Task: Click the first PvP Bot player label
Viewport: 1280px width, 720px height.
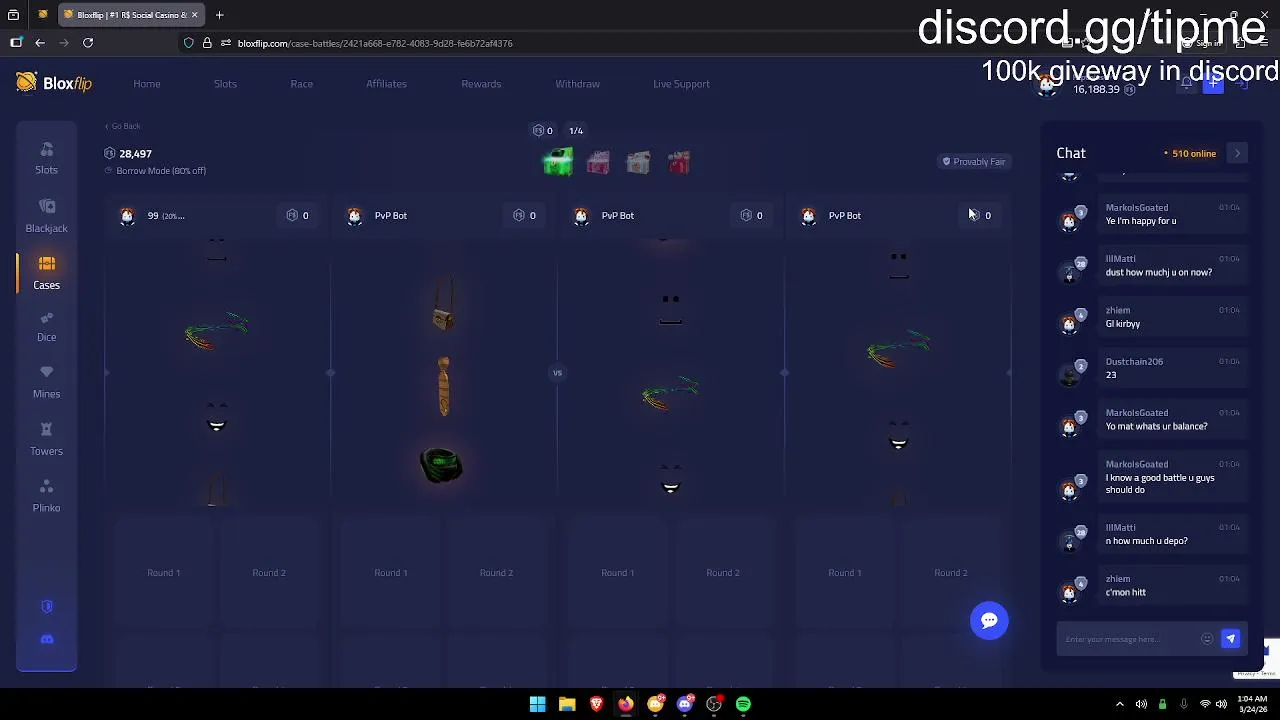Action: coord(391,216)
